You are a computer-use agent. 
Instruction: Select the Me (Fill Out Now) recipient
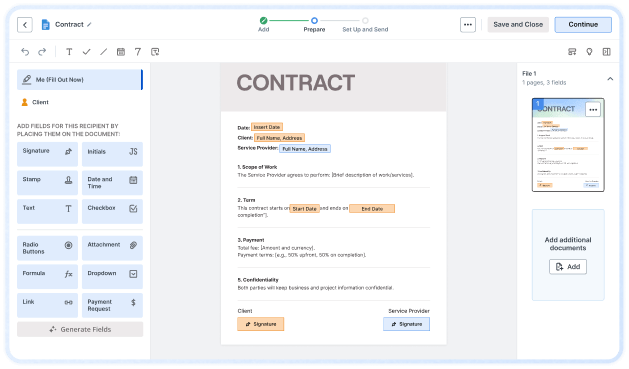80,79
